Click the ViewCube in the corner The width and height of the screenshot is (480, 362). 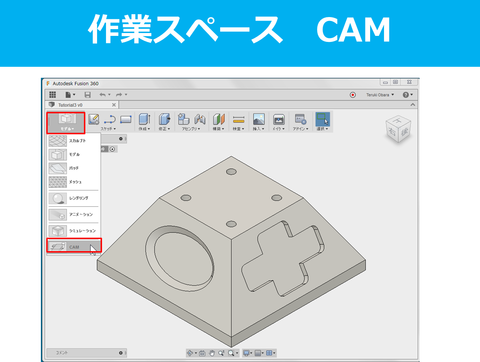[398, 129]
